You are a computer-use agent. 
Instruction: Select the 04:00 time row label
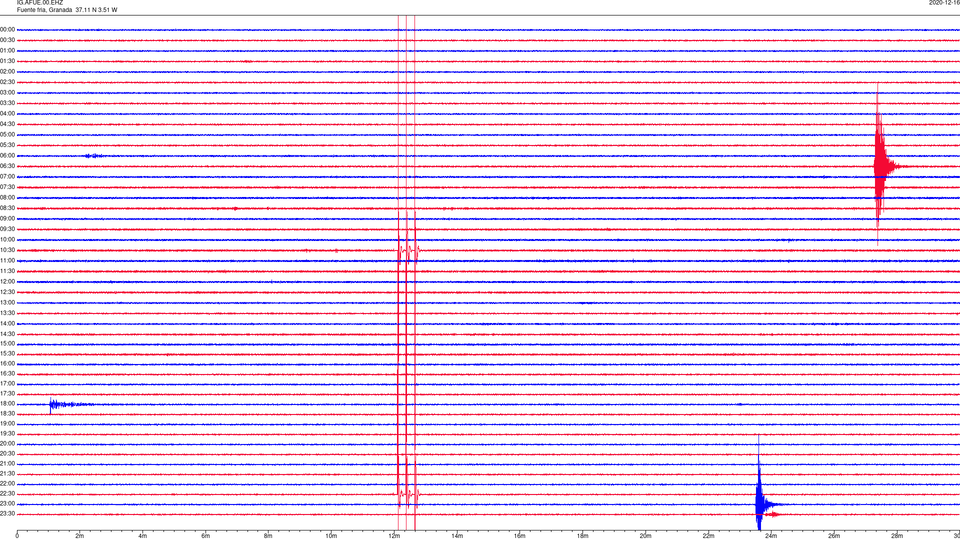coord(7,113)
